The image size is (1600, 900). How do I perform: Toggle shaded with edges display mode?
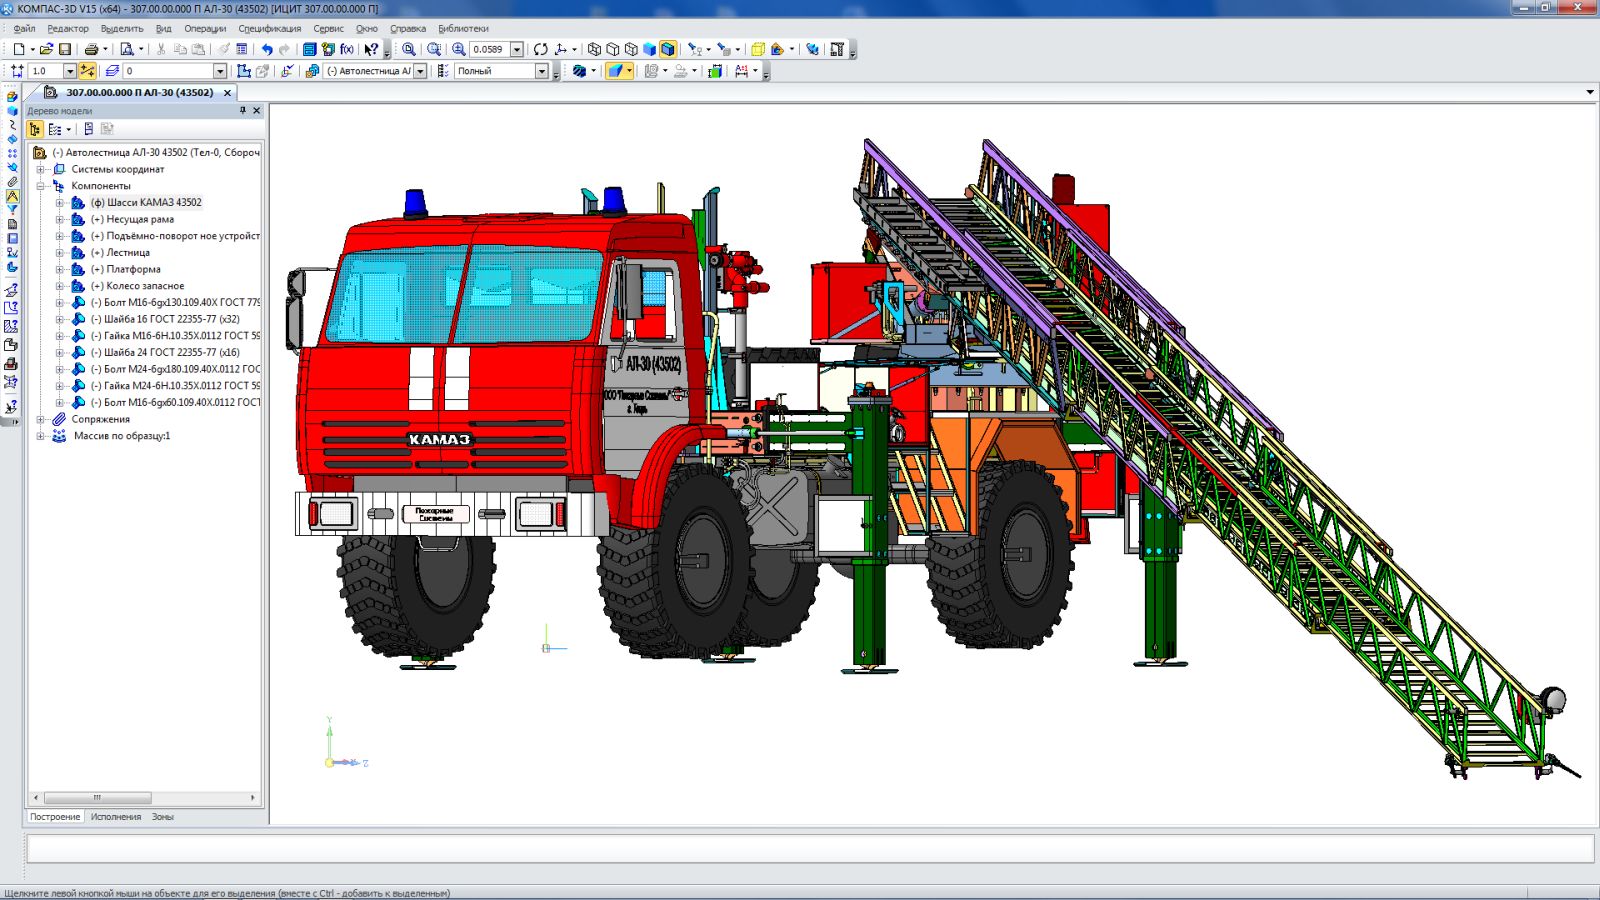coord(668,49)
